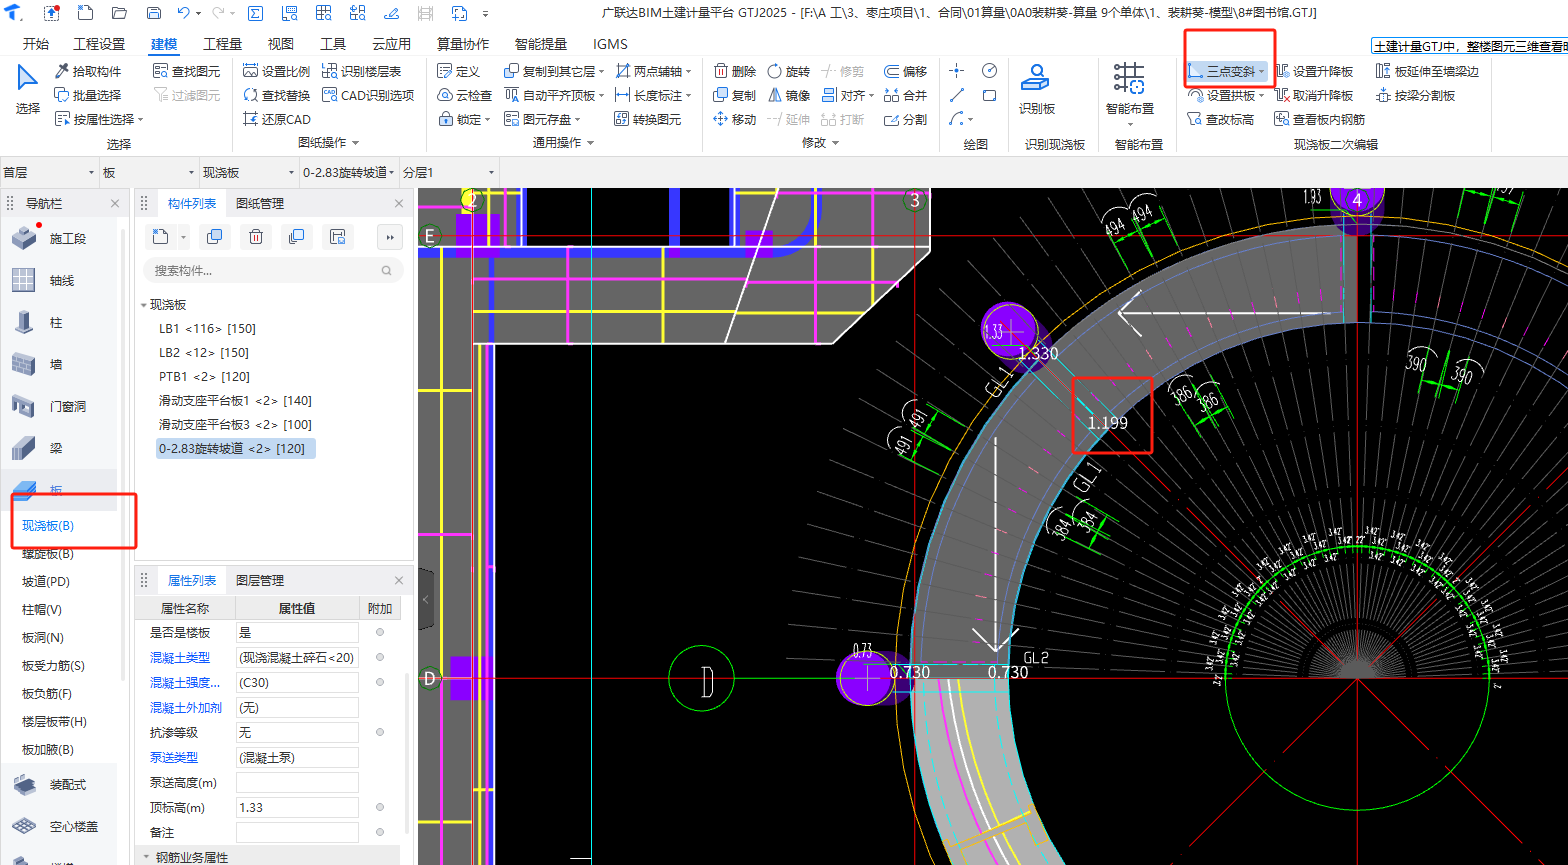
Task: Click the Save icon in quick access toolbar
Action: click(x=153, y=13)
